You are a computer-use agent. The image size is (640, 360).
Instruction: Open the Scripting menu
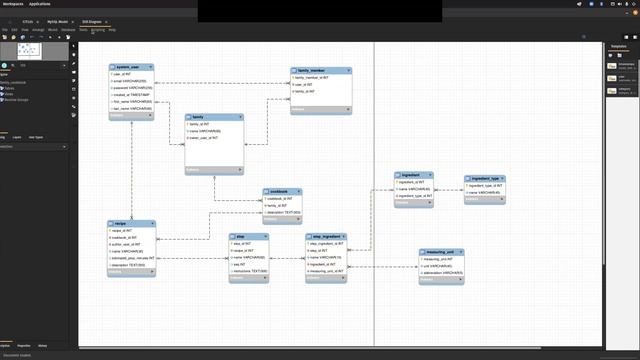(98, 30)
